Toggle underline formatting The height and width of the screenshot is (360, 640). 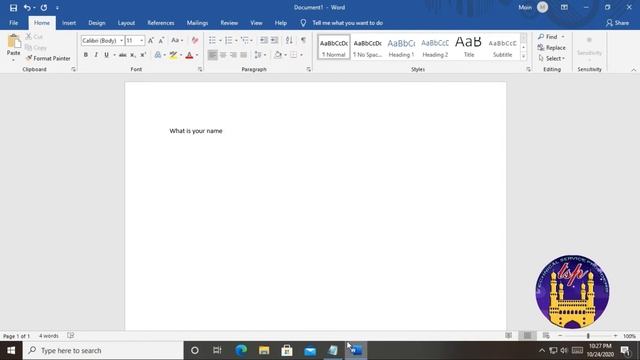[106, 55]
